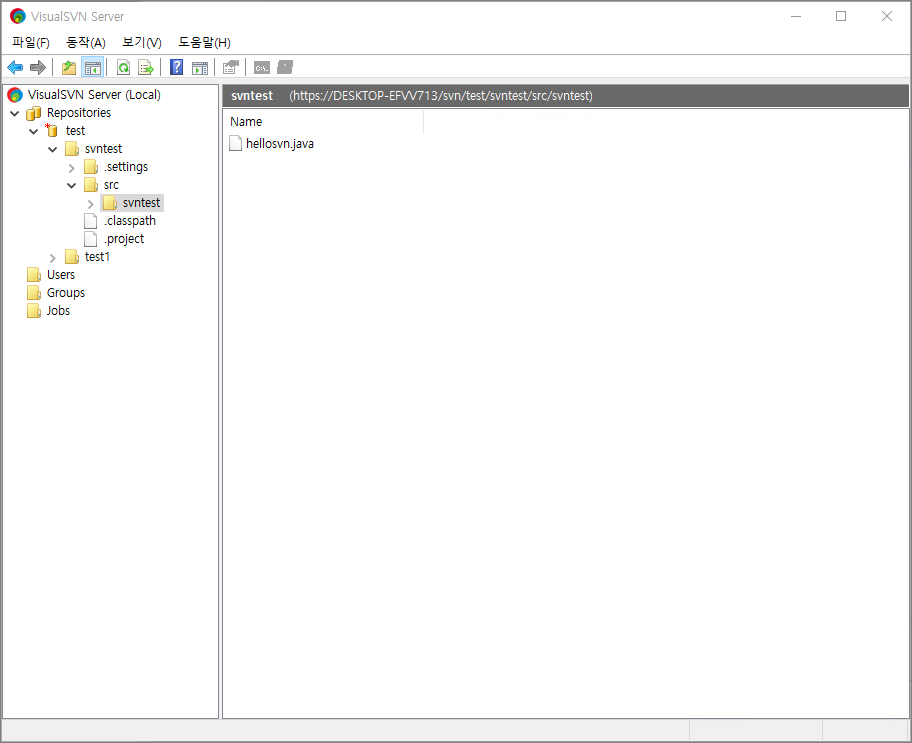
Task: Select VisualSVN Server (Local) root node
Action: [x=94, y=94]
